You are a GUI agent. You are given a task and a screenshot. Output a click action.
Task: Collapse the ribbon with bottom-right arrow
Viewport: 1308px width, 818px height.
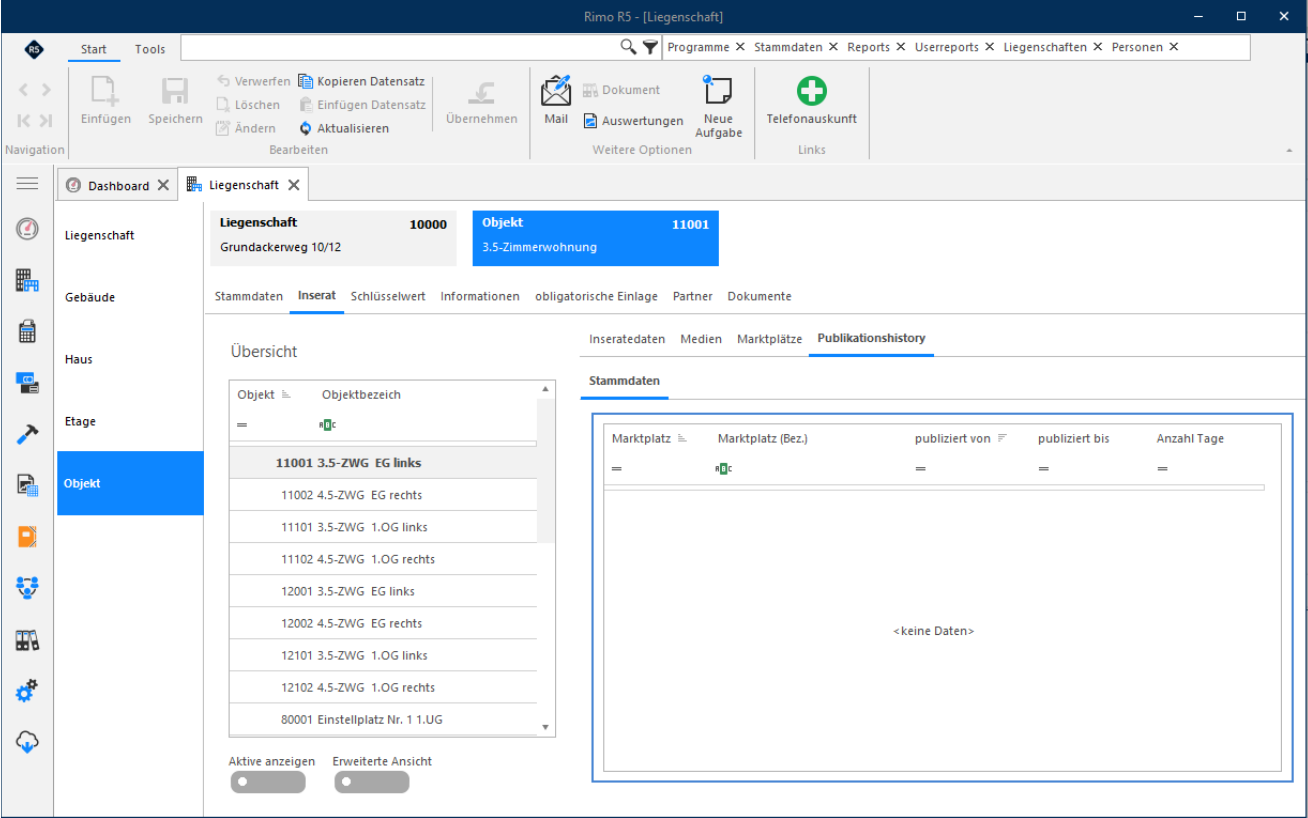[1288, 150]
